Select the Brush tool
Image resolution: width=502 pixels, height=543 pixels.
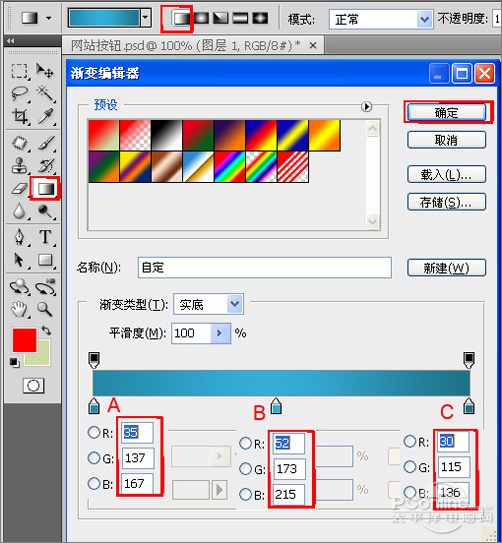(x=45, y=143)
